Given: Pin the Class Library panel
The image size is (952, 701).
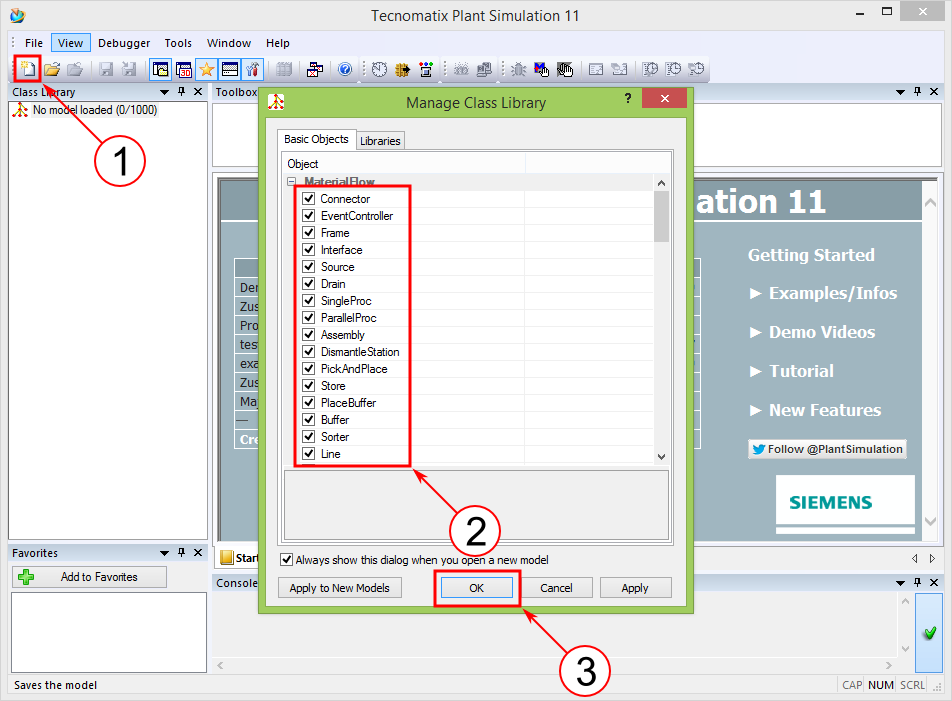Looking at the screenshot, I should tap(181, 92).
